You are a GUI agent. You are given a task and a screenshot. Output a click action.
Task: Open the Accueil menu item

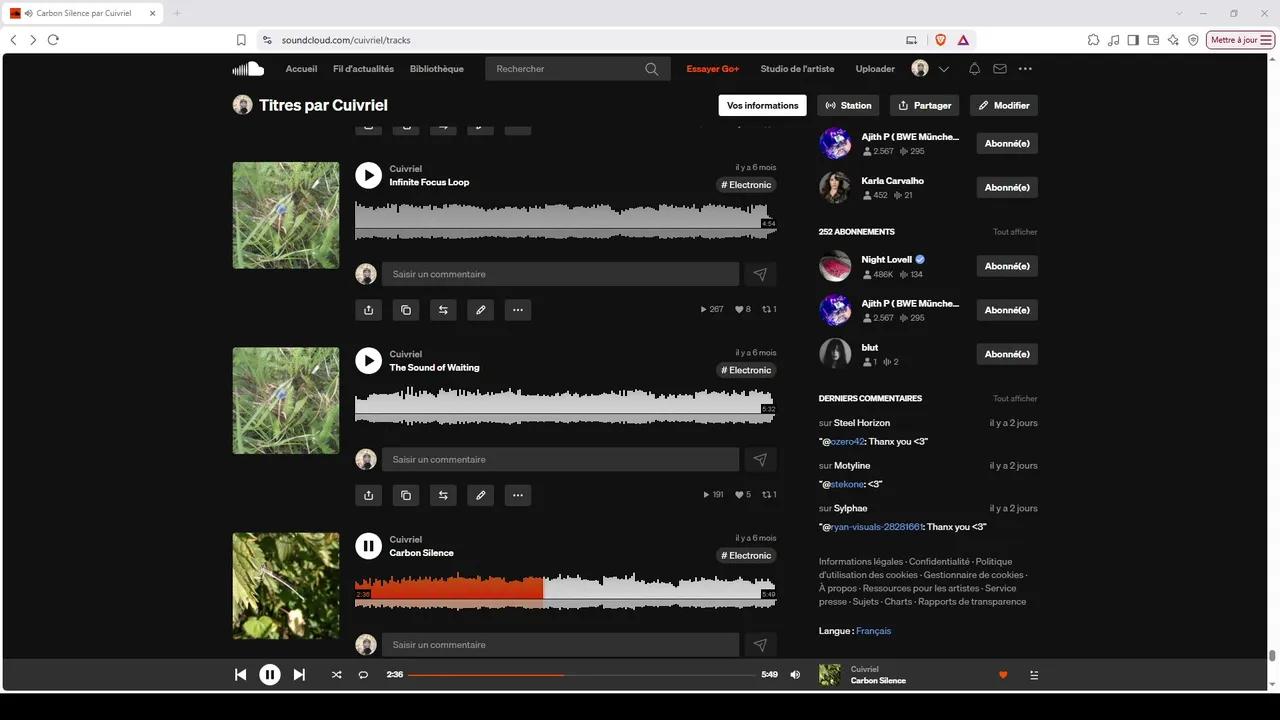[301, 69]
